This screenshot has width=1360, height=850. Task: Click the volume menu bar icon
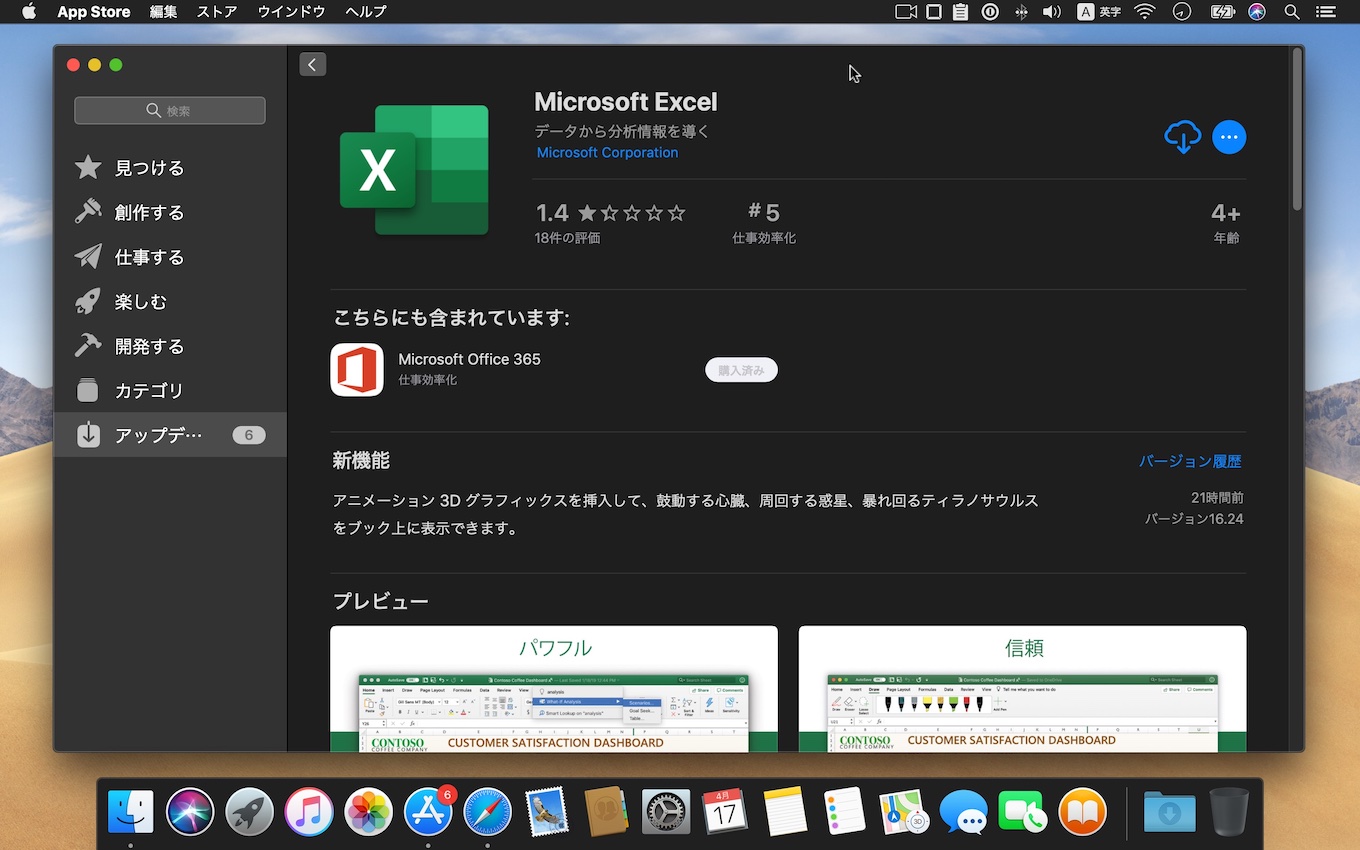(1051, 12)
